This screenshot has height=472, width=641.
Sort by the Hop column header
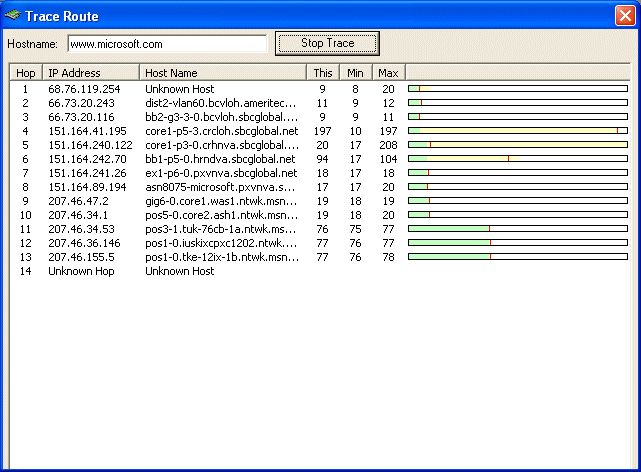tap(26, 73)
